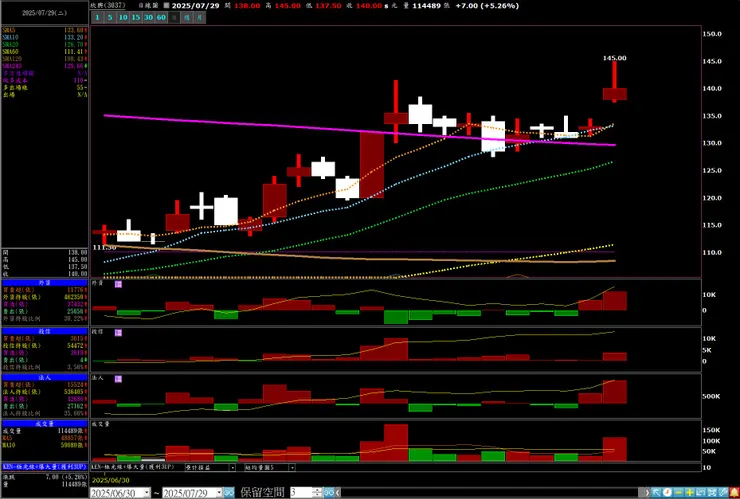This screenshot has width=740, height=499.
Task: Select the 投信 blue header in left panel
Action: (44, 331)
